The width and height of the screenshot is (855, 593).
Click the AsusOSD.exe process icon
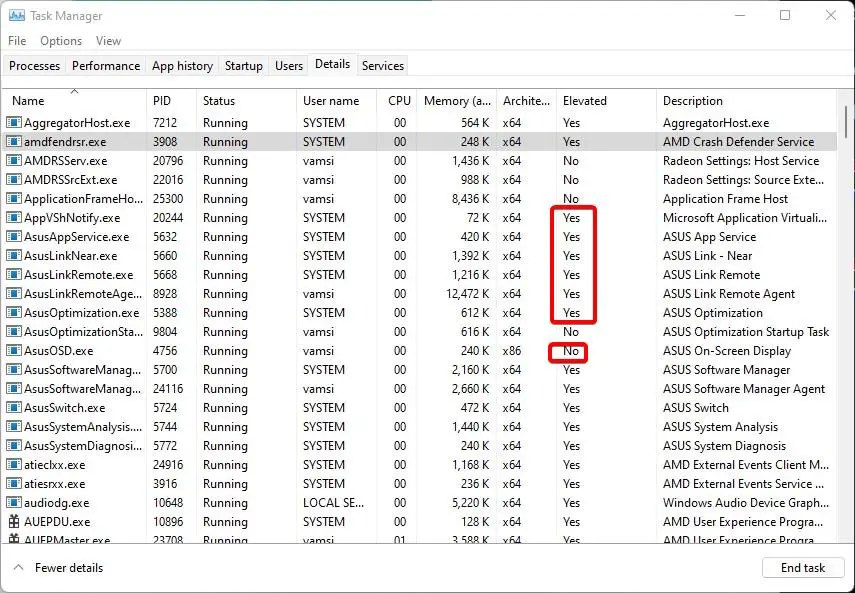[14, 351]
